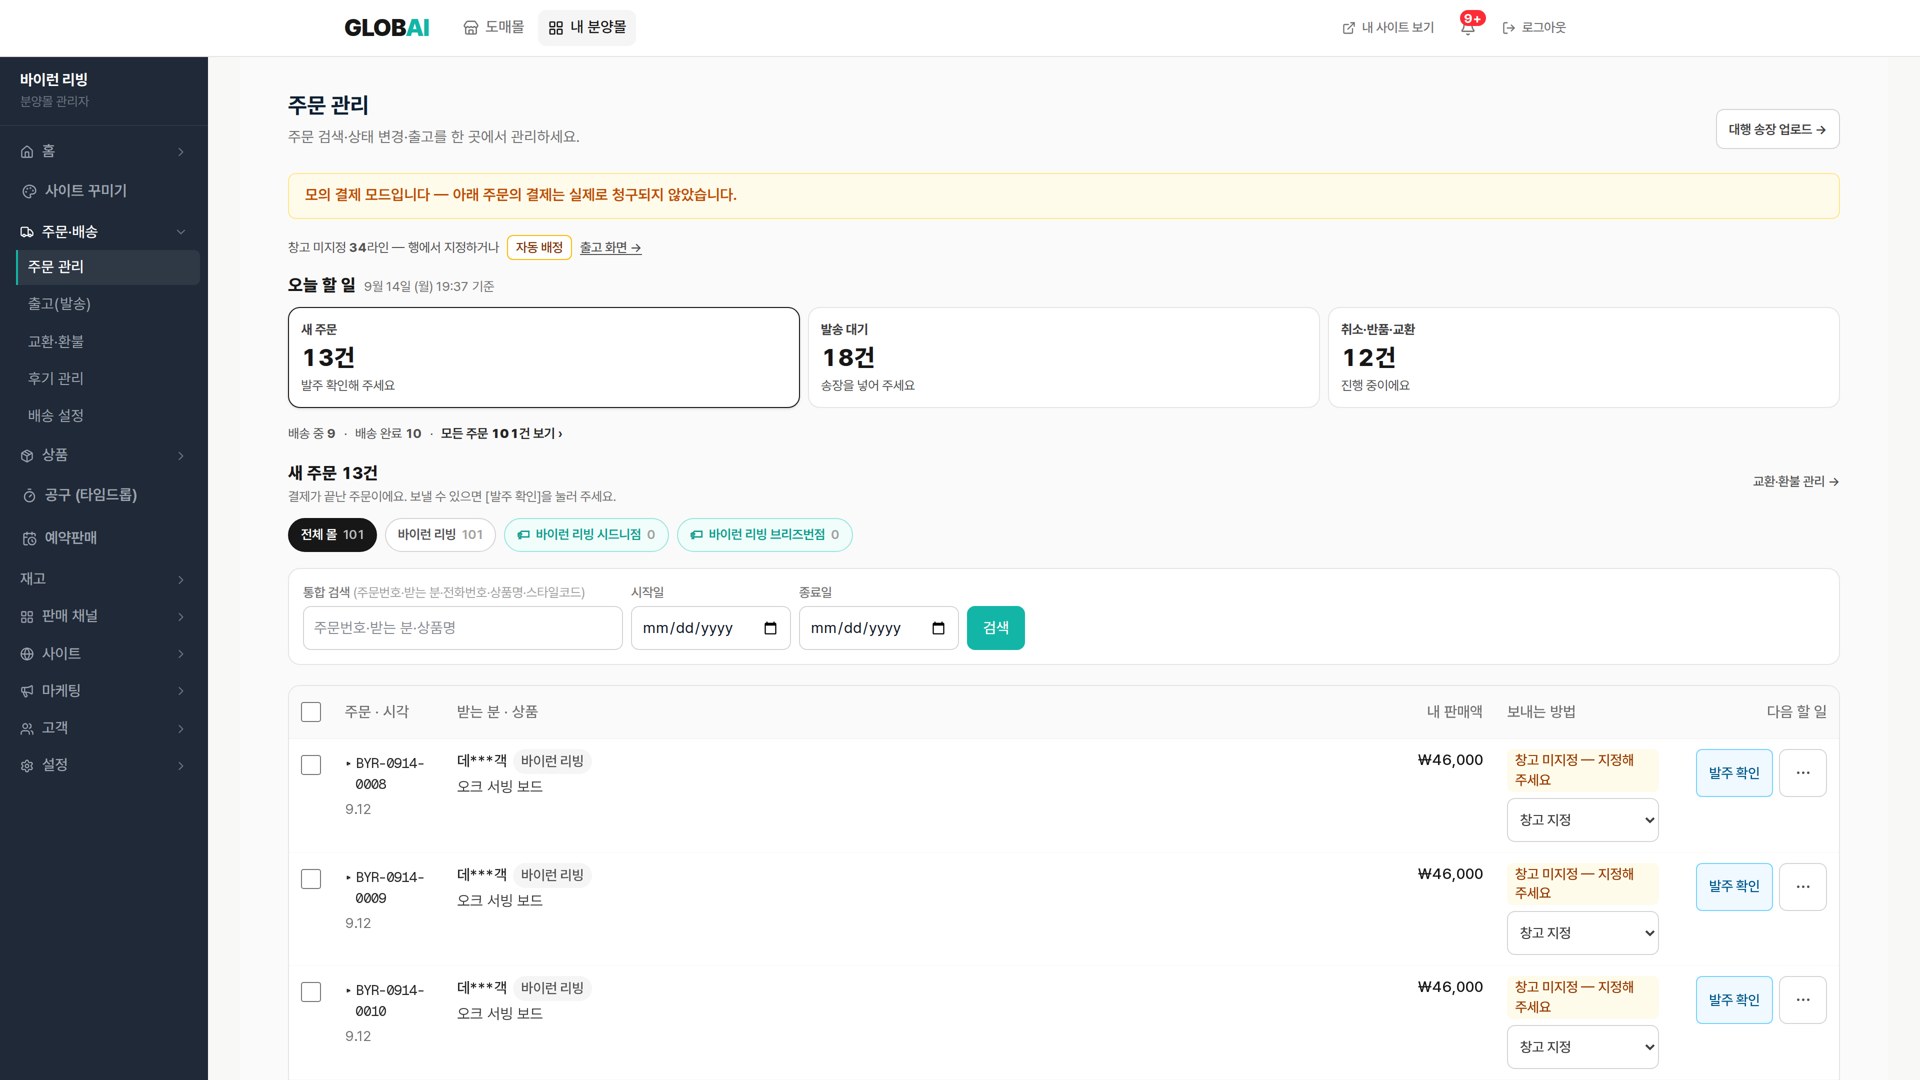The width and height of the screenshot is (1920, 1080).
Task: Click the 판매 채널 grid icon
Action: click(x=27, y=617)
